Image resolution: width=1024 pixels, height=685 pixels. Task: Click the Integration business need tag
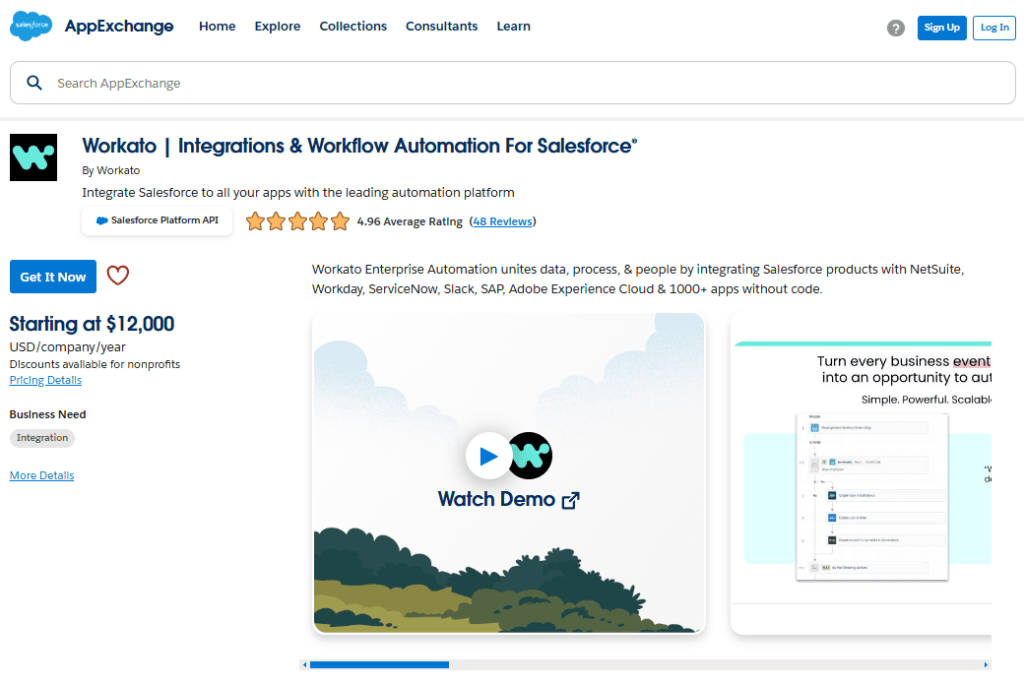pos(42,438)
